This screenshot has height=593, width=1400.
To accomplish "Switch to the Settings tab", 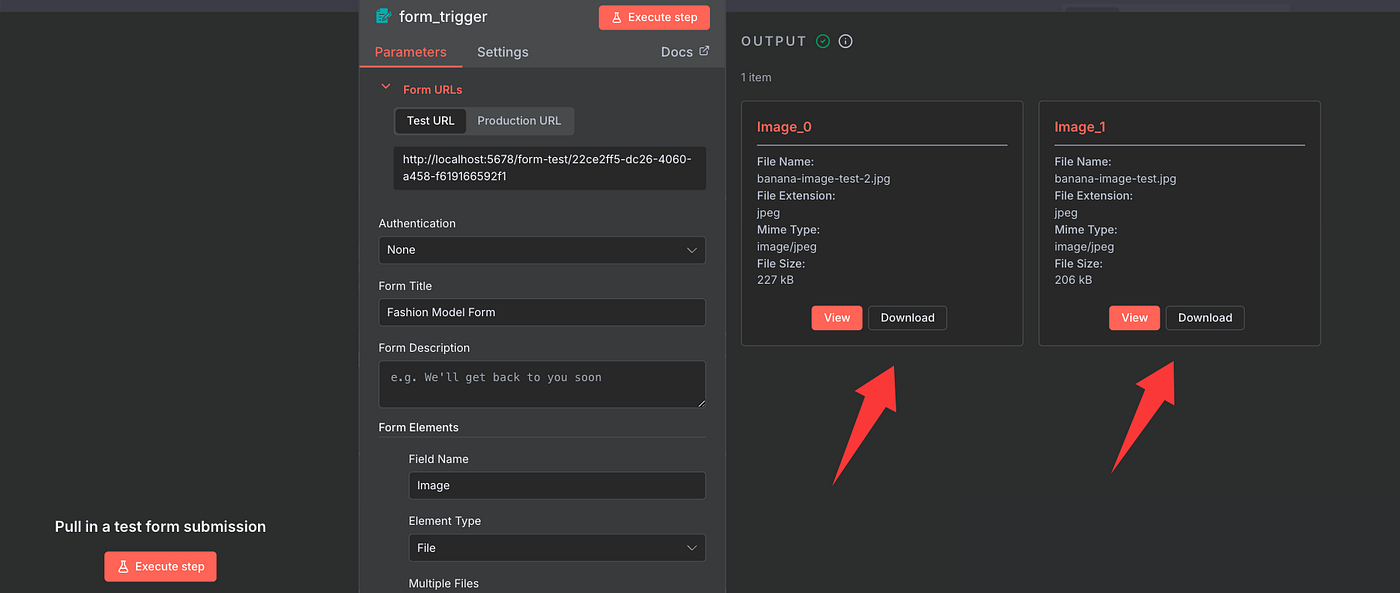I will tap(502, 52).
